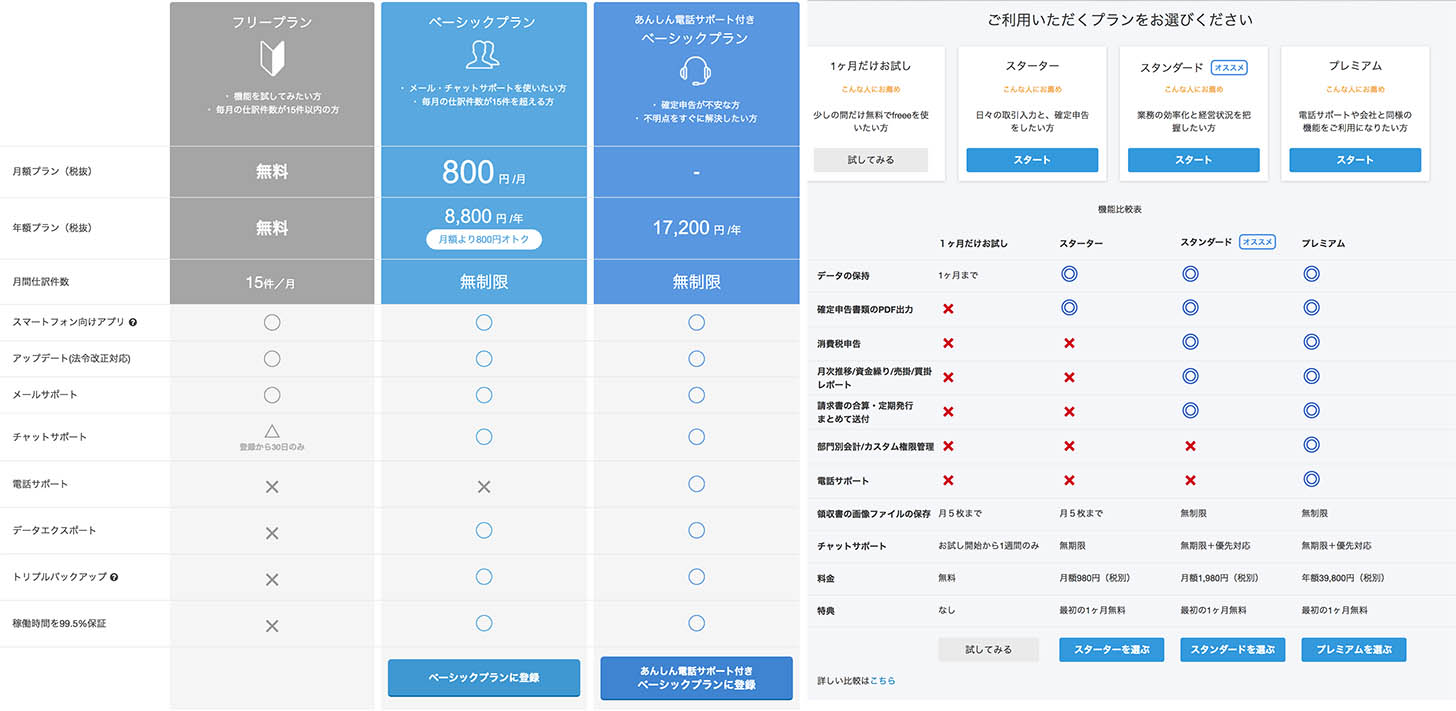Click the triangle mark in チャットサポート row
The height and width of the screenshot is (711, 1456).
point(272,431)
